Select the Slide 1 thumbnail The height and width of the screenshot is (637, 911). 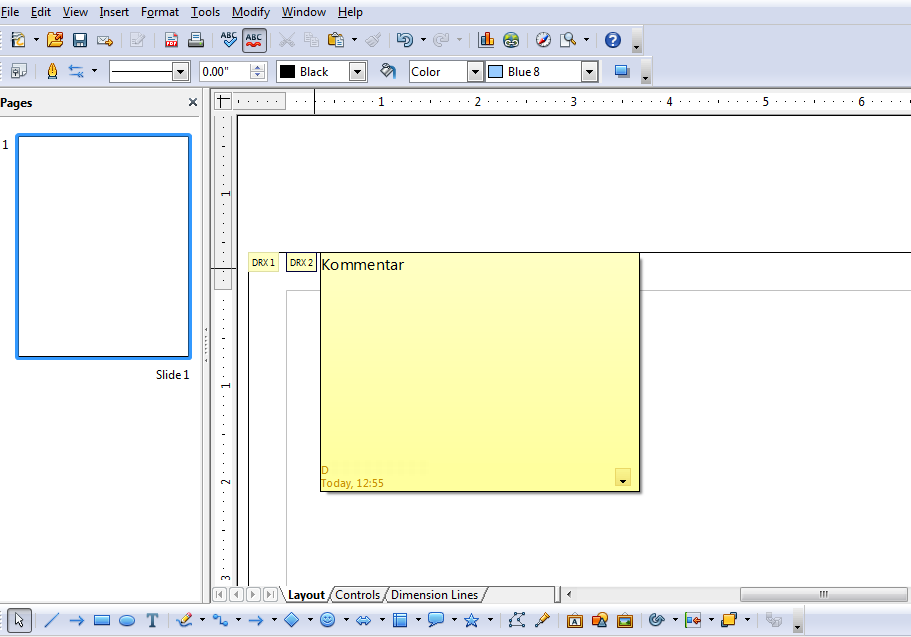coord(103,246)
